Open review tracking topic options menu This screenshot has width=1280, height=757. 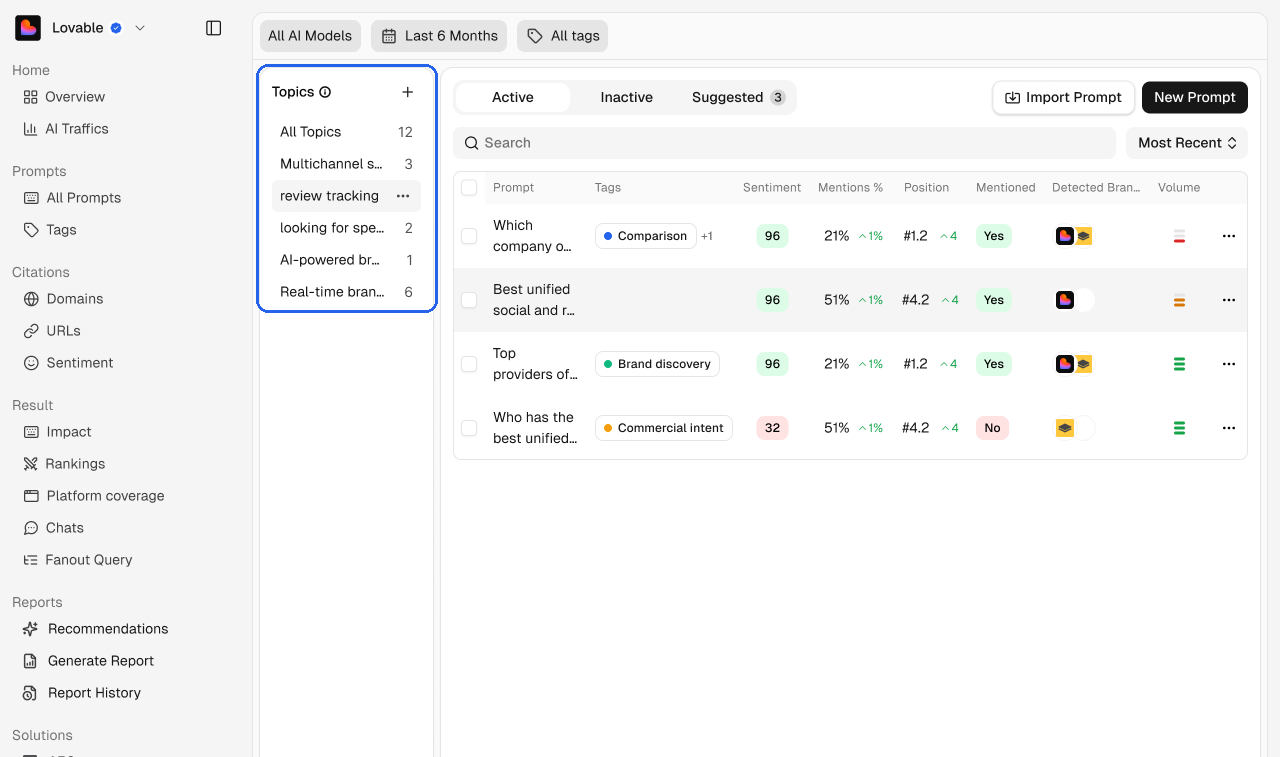point(403,196)
